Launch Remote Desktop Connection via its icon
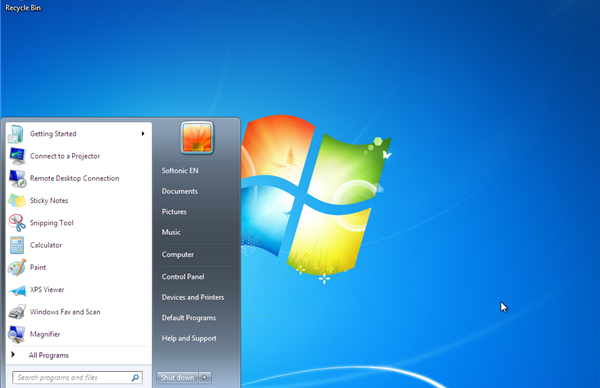Viewport: 600px width, 388px height. pyautogui.click(x=17, y=179)
